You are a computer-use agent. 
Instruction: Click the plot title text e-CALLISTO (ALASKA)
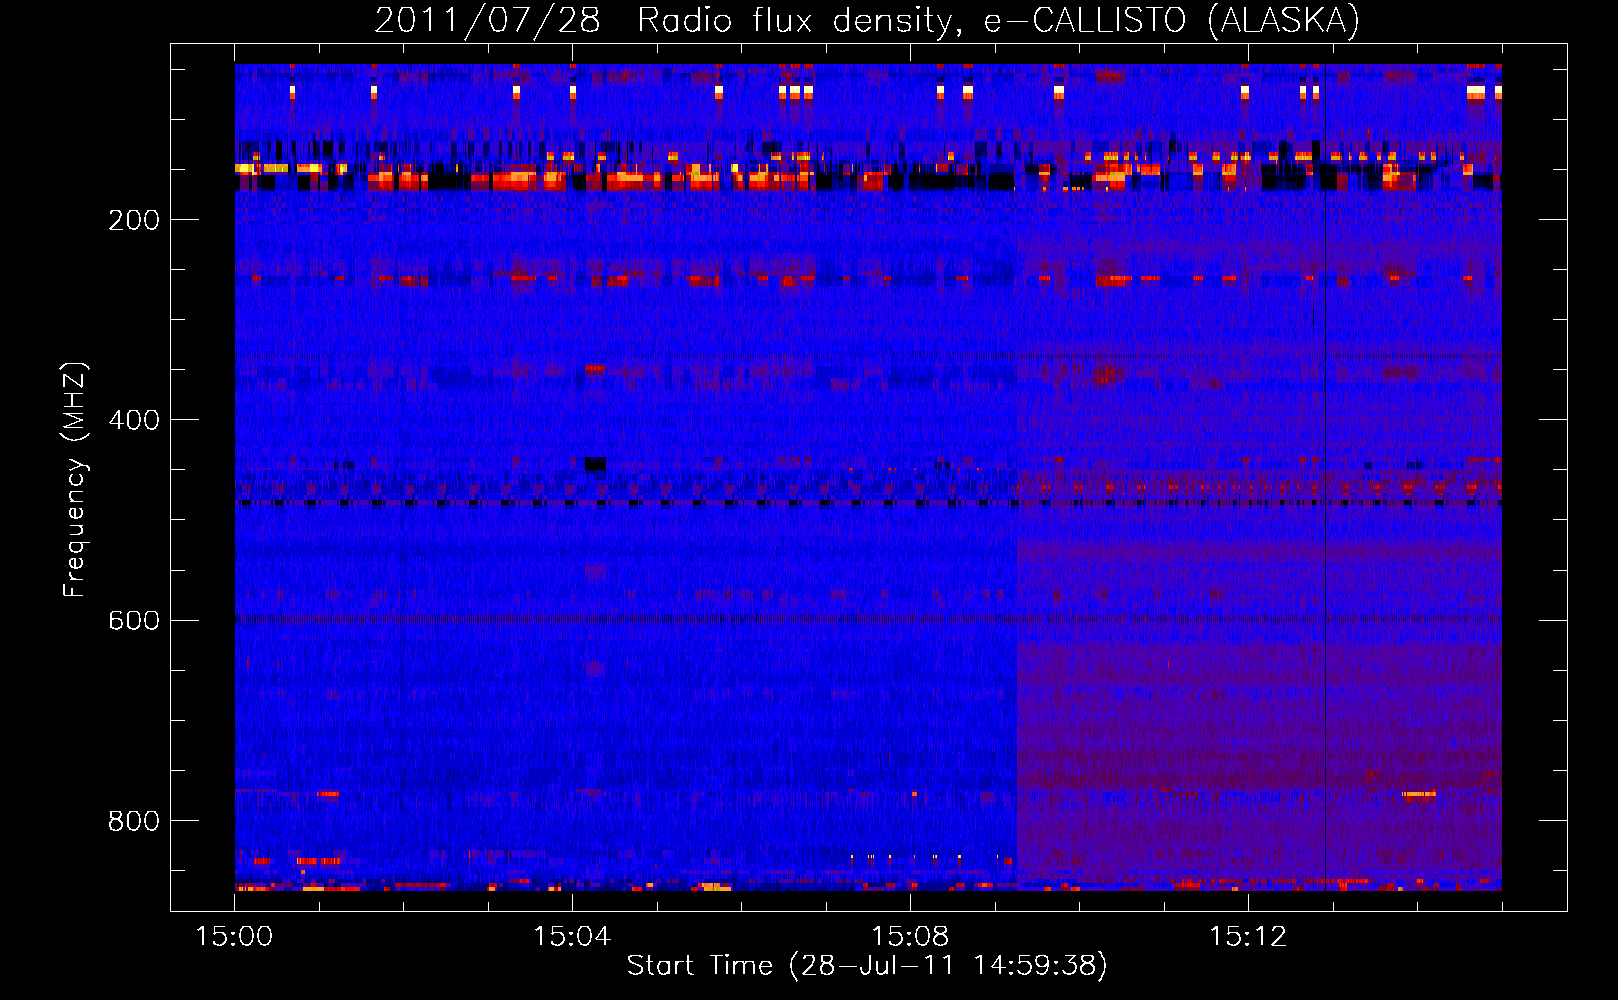[1172, 21]
